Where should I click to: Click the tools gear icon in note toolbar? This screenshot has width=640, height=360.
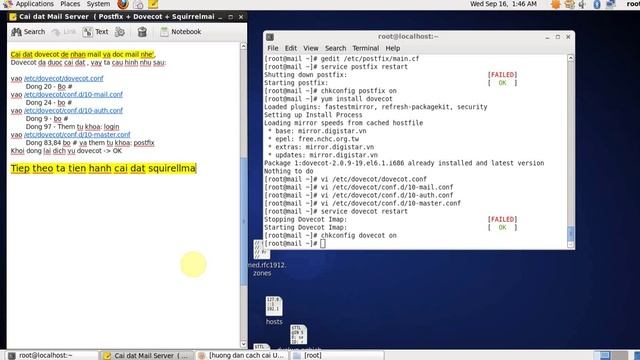[120, 32]
